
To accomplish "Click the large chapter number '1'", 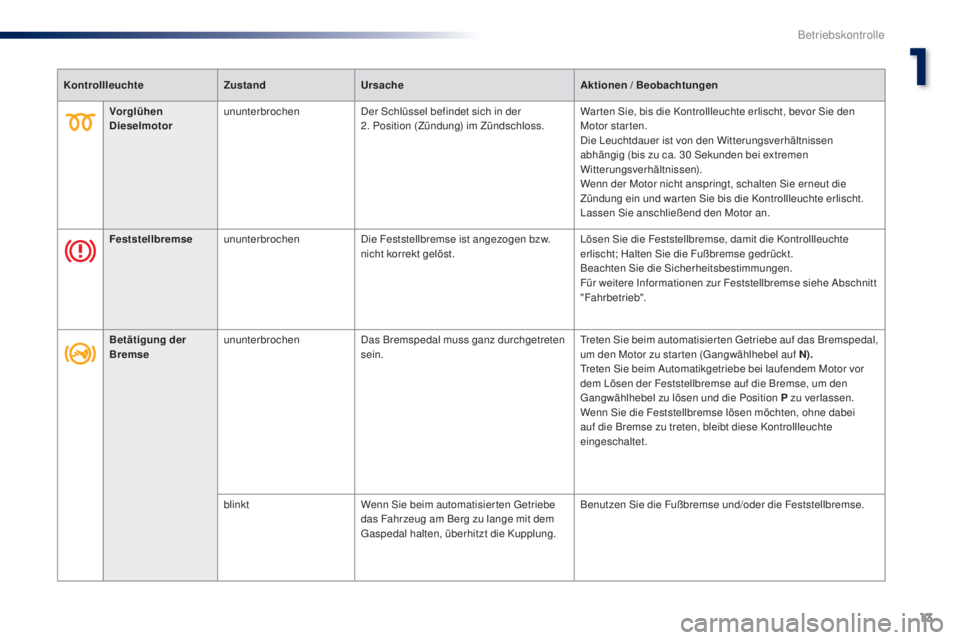I will (918, 67).
